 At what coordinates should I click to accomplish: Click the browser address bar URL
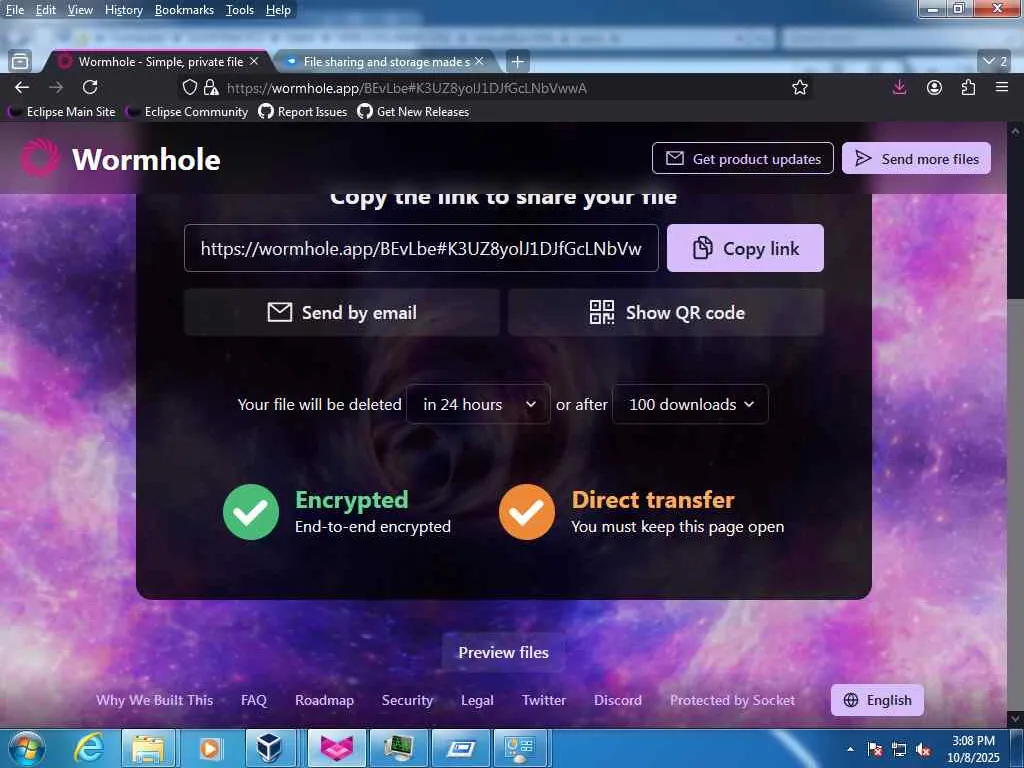click(406, 88)
